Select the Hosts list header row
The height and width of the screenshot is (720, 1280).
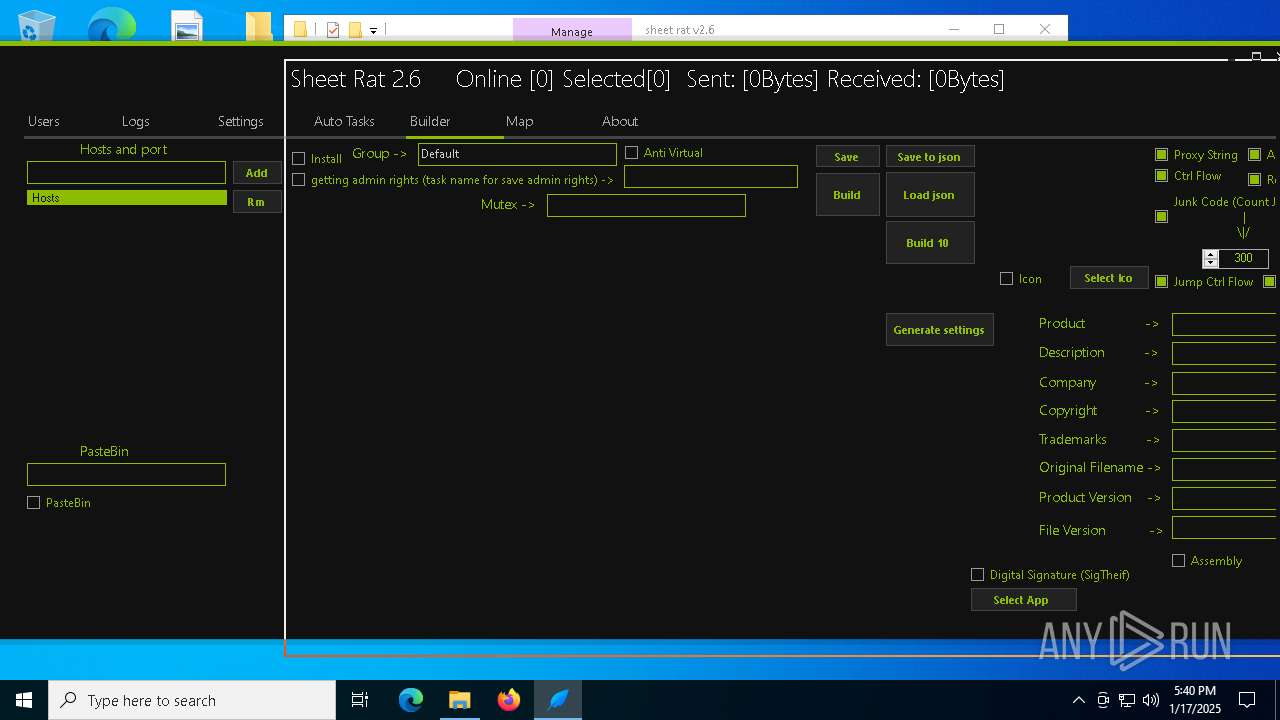tap(127, 198)
